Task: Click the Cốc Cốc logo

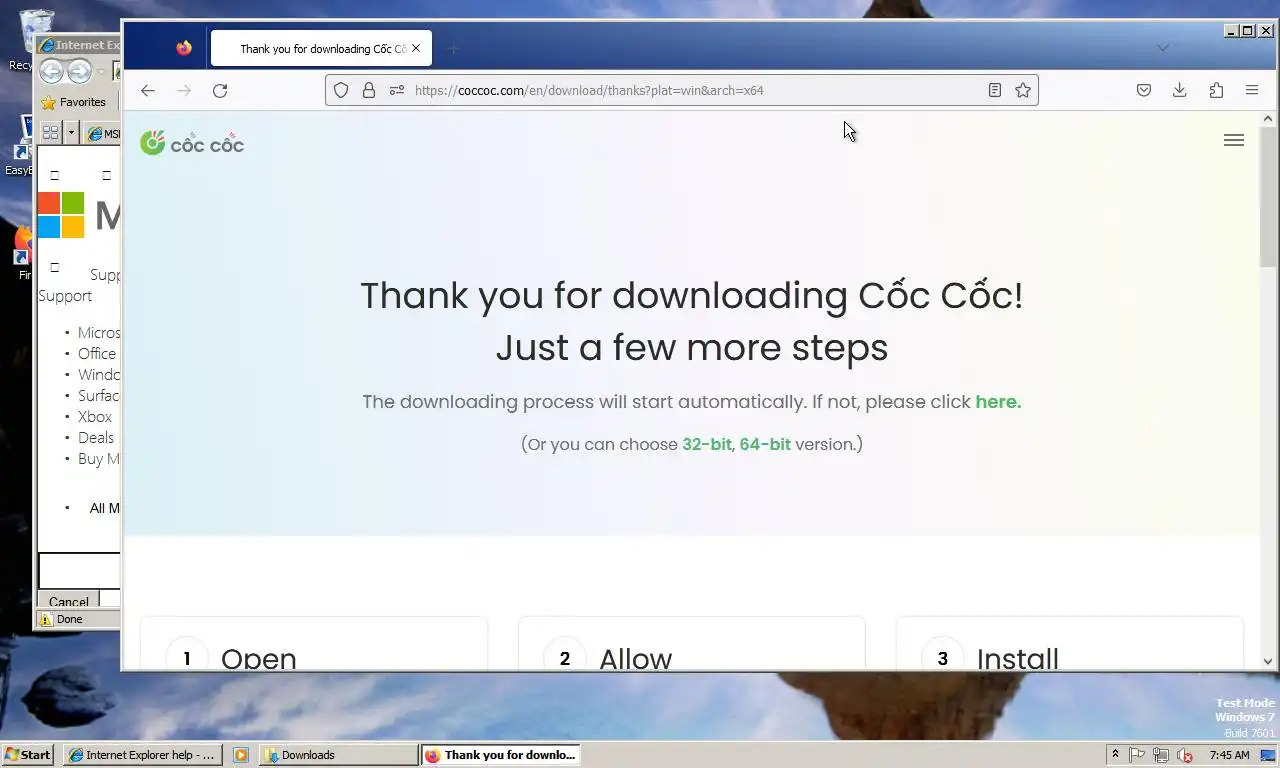Action: point(192,143)
